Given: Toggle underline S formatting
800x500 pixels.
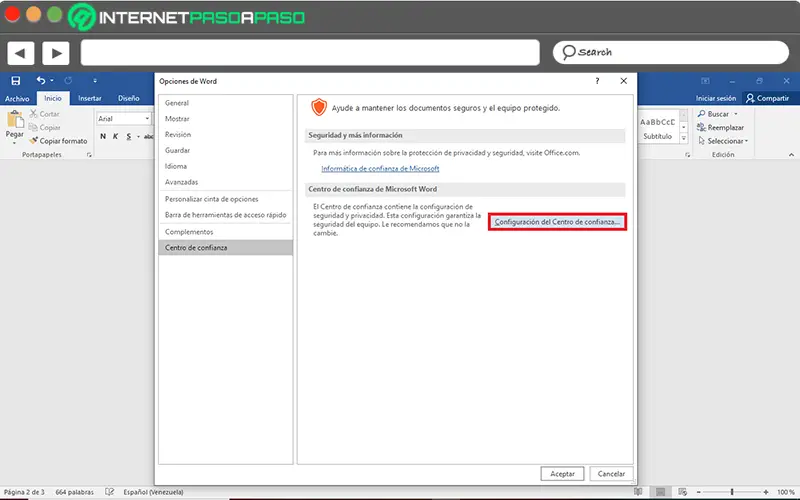Looking at the screenshot, I should (129, 136).
